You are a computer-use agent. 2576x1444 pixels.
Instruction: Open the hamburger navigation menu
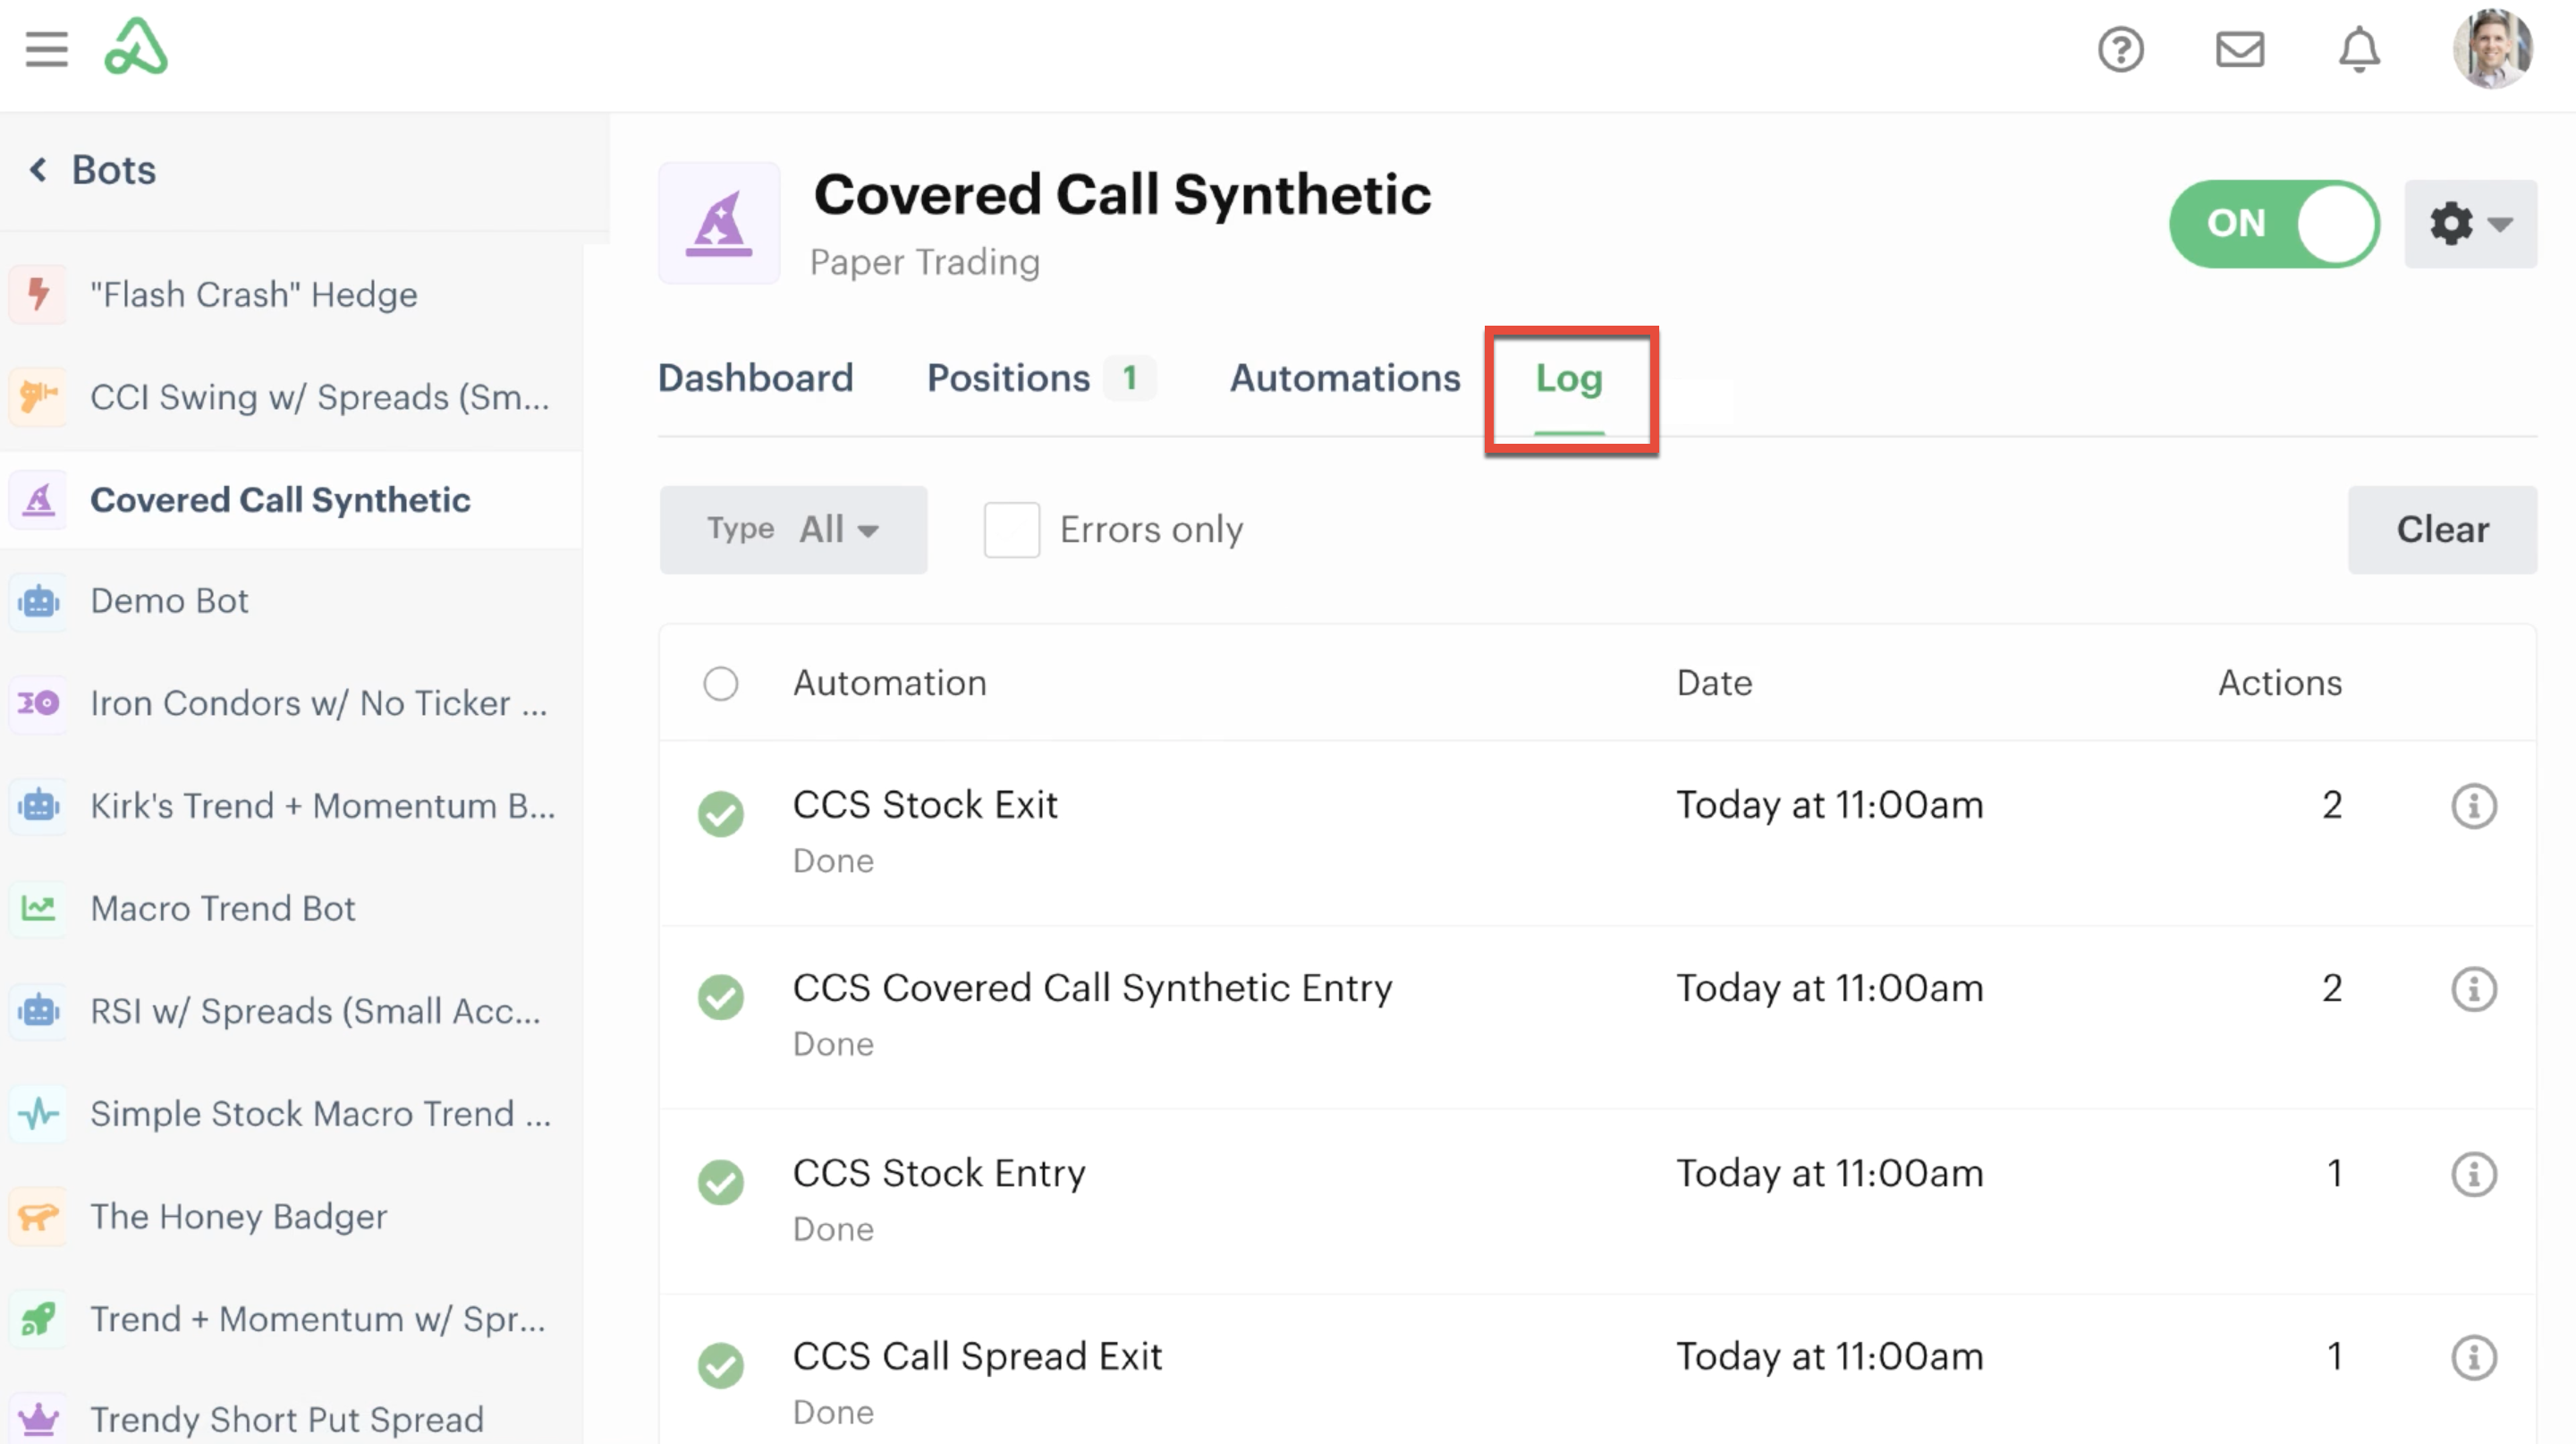pyautogui.click(x=46, y=49)
